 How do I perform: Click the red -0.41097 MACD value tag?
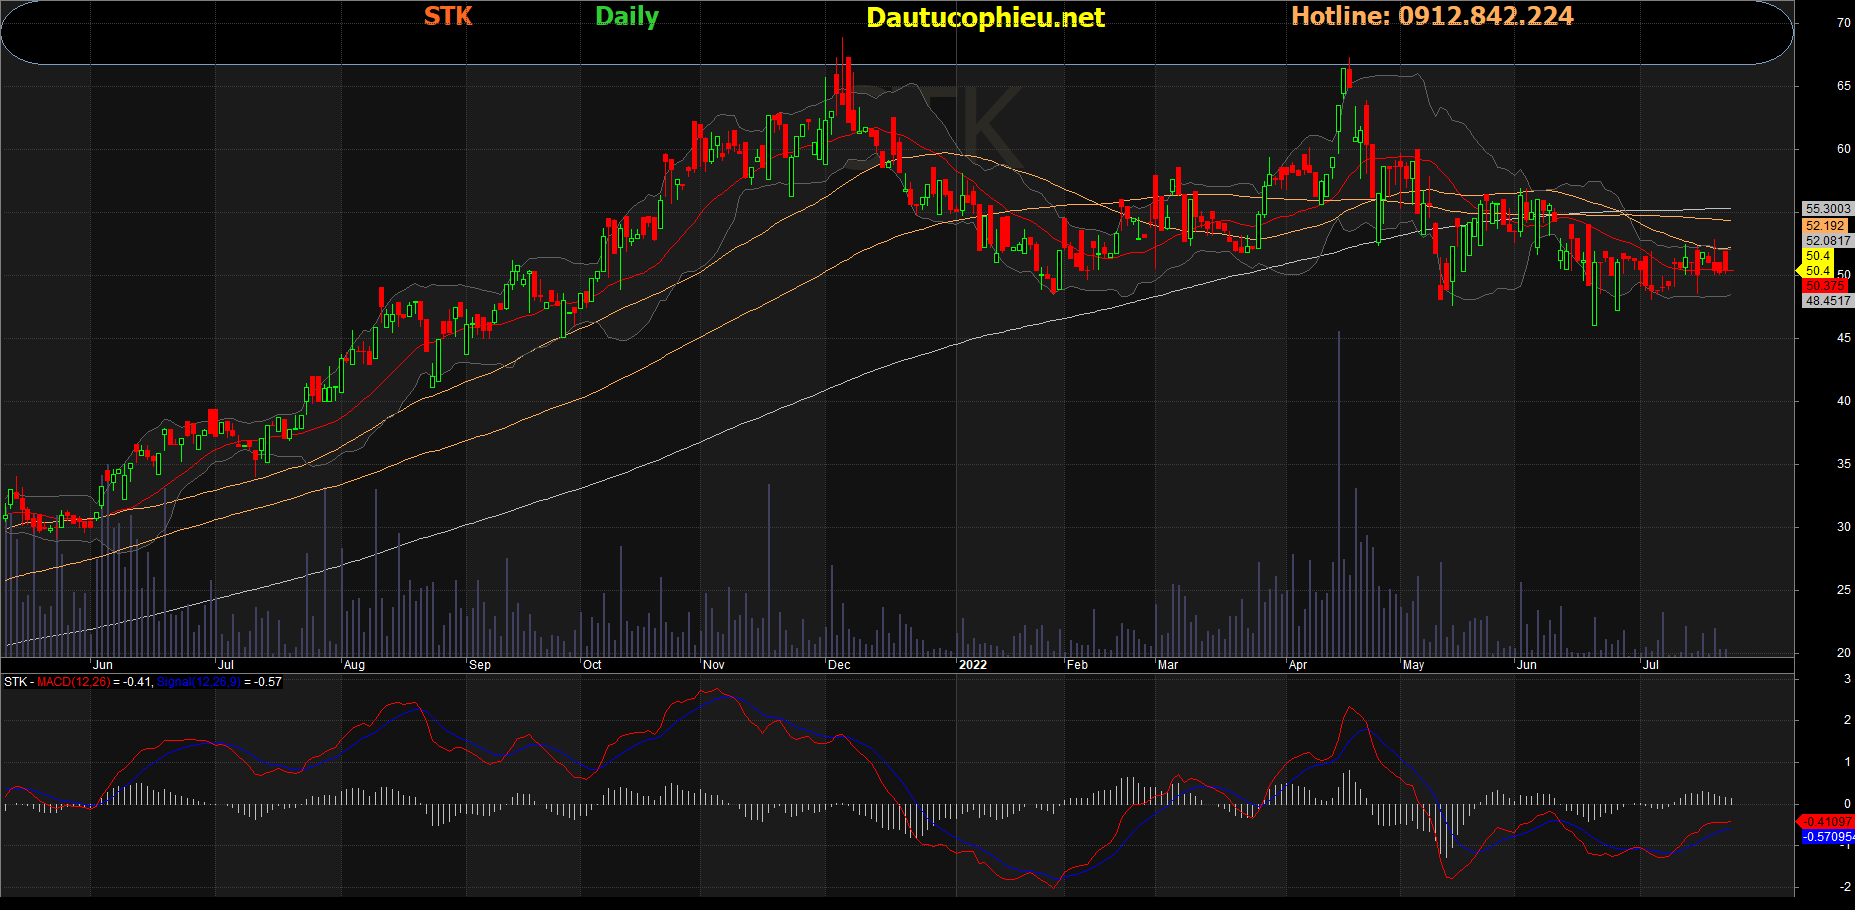click(1827, 822)
